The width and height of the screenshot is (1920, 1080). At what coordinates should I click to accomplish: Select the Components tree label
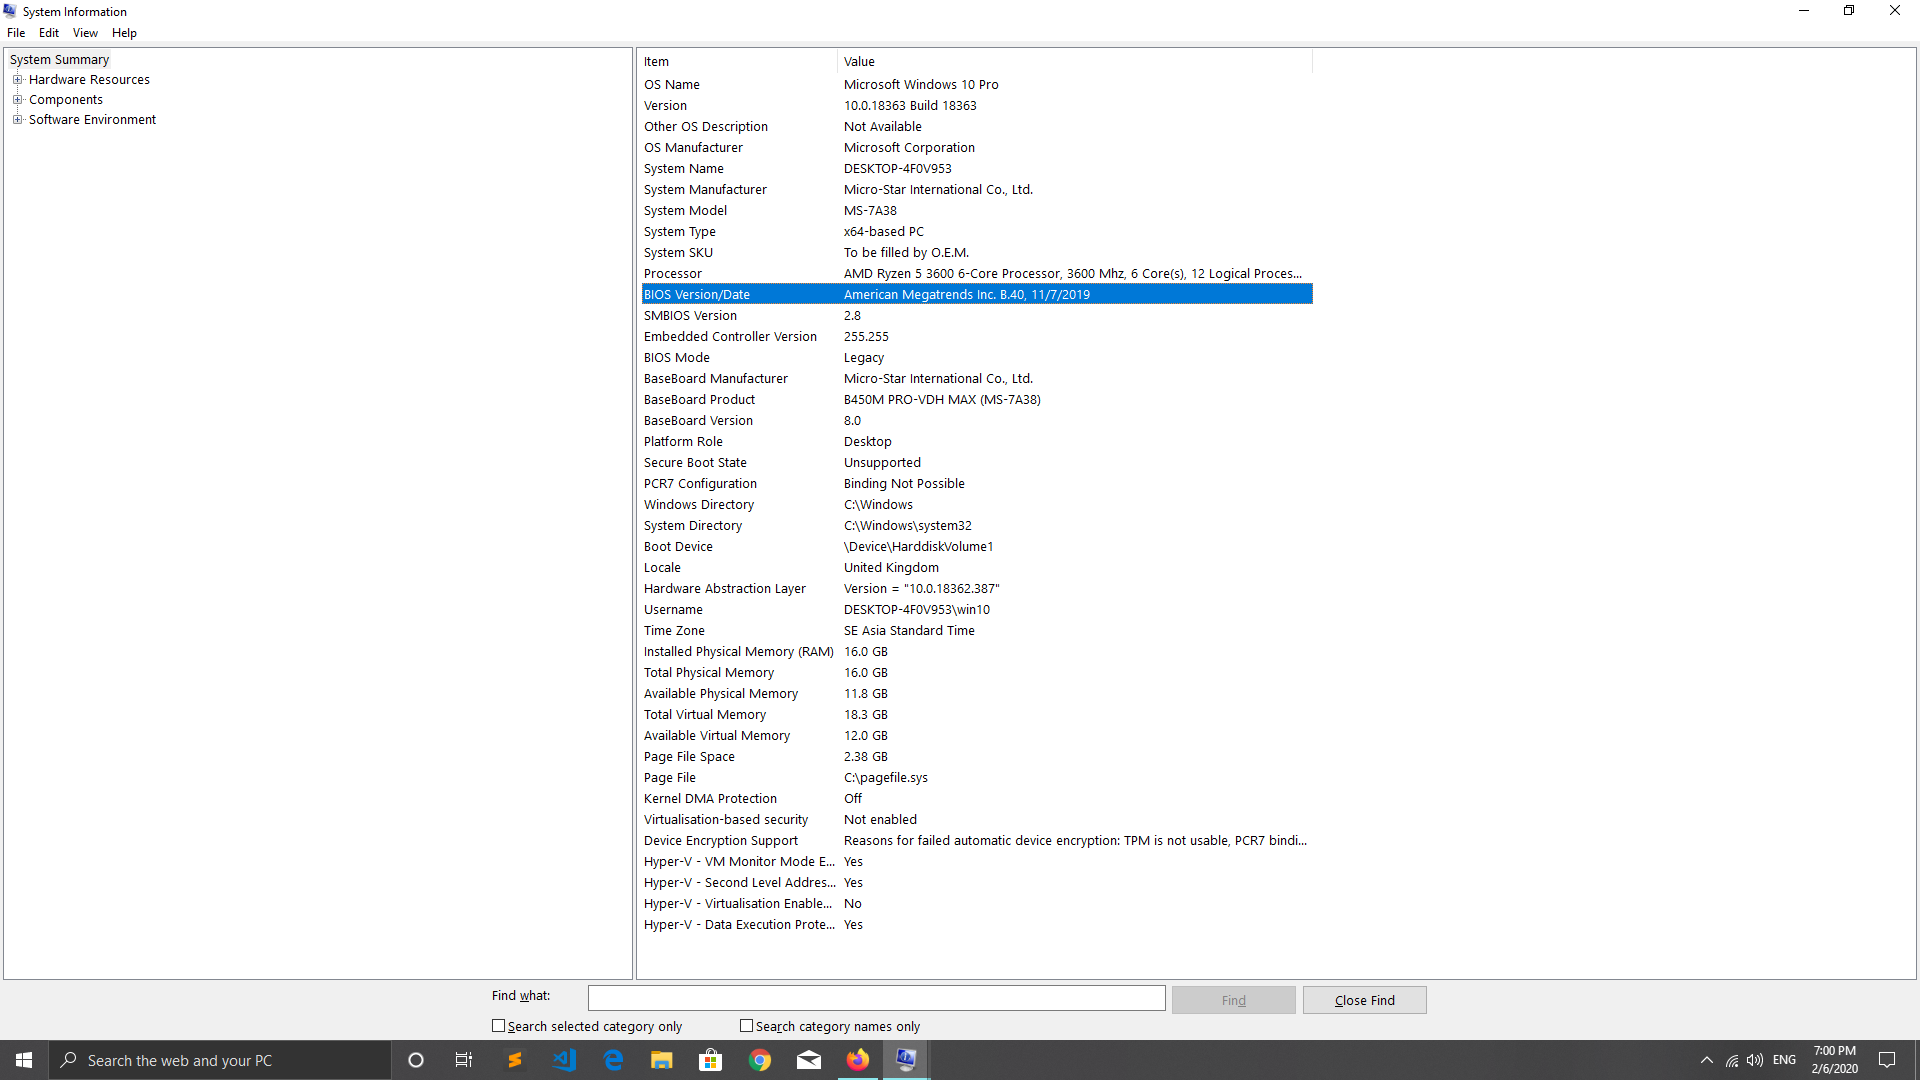66,100
